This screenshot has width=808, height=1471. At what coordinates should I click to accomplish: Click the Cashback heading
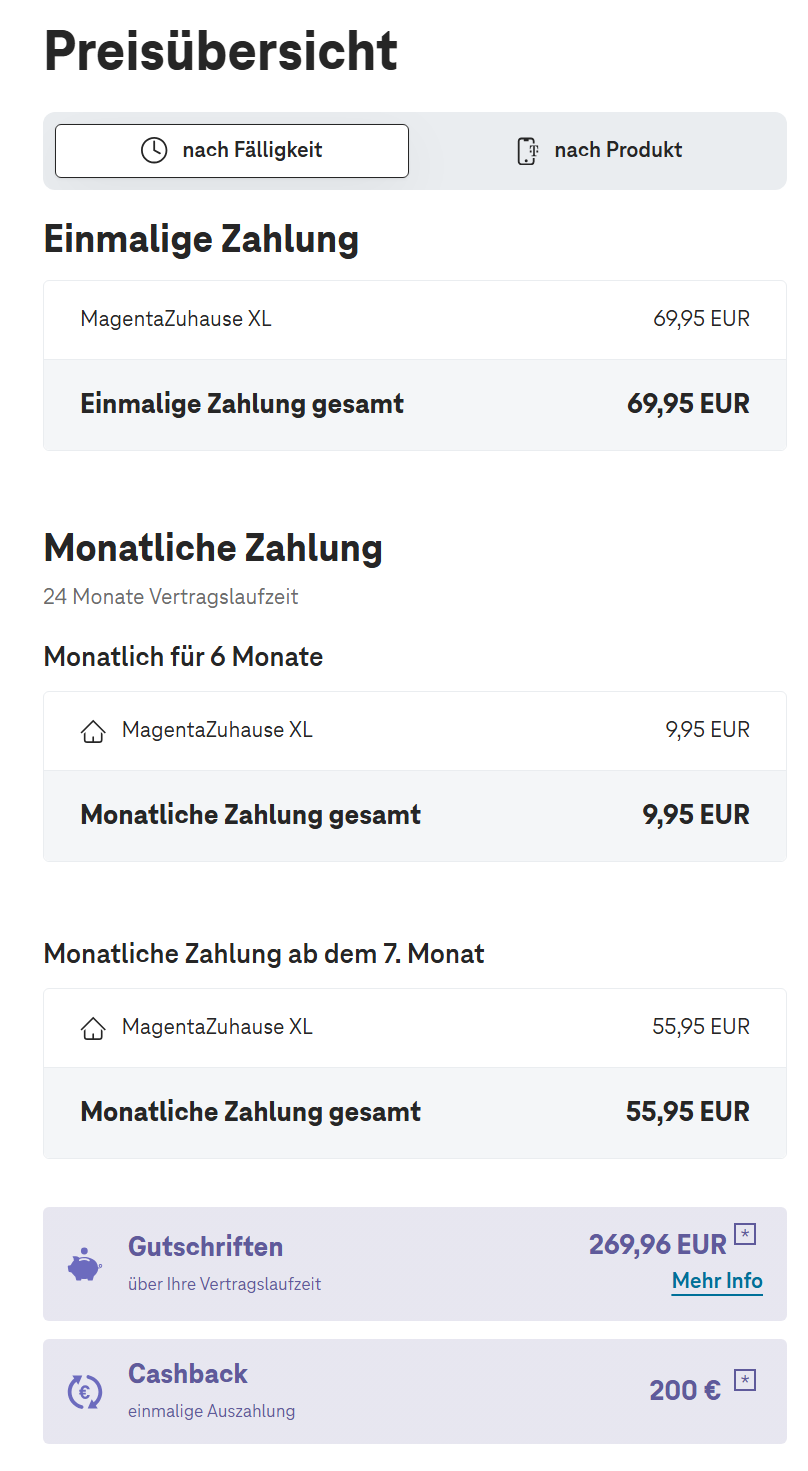188,1374
